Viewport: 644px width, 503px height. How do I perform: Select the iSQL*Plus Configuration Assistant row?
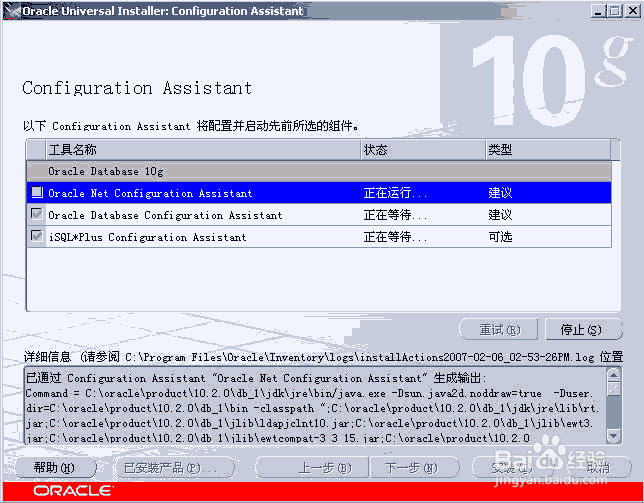pyautogui.click(x=319, y=237)
